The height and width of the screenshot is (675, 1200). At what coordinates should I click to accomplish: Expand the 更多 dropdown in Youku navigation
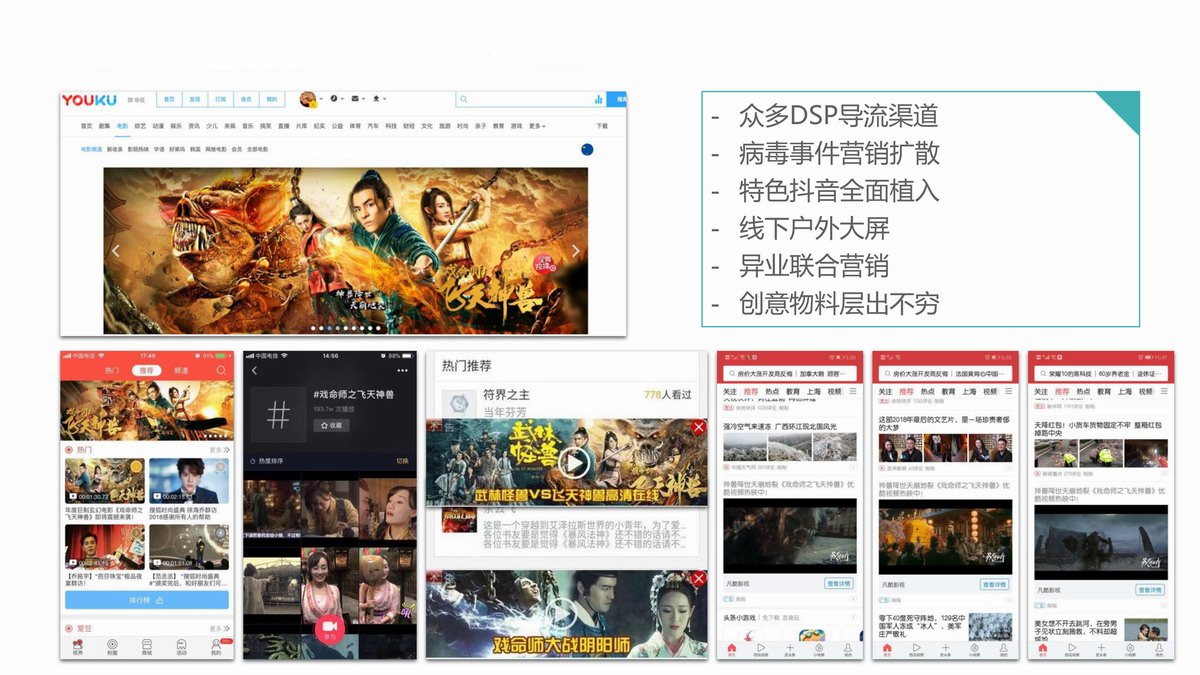coord(537,126)
